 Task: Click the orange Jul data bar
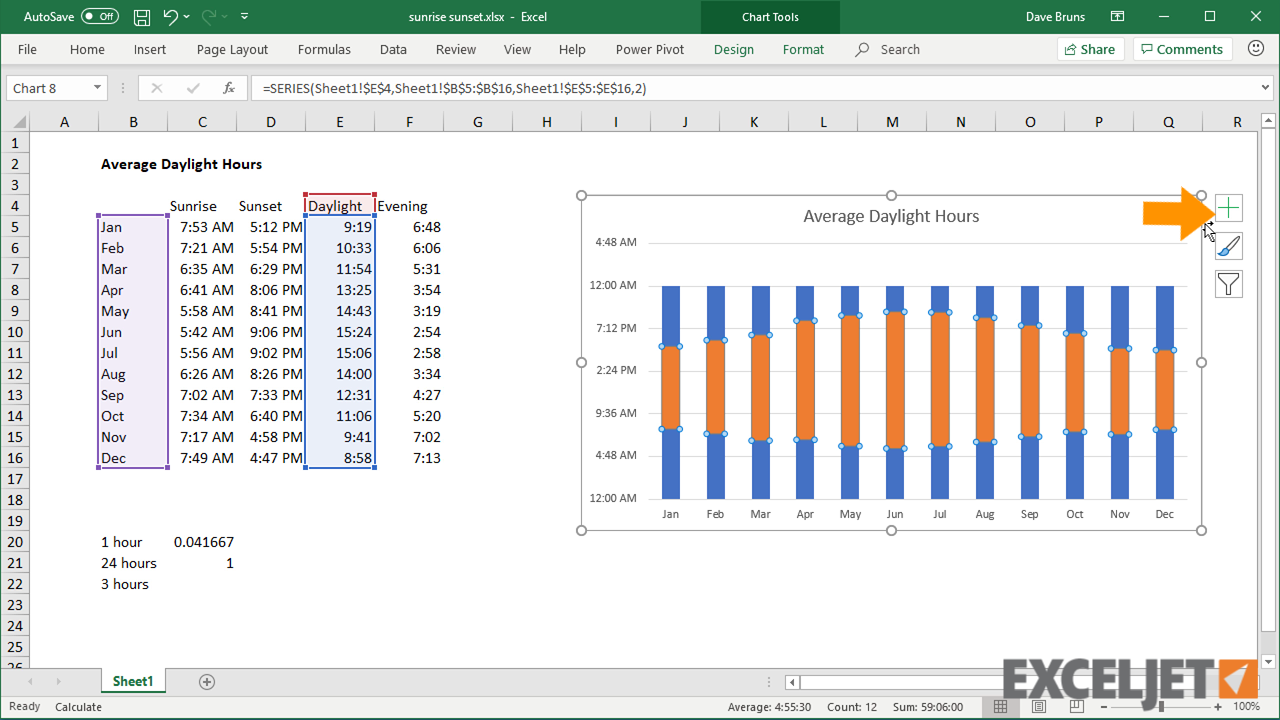click(x=940, y=379)
